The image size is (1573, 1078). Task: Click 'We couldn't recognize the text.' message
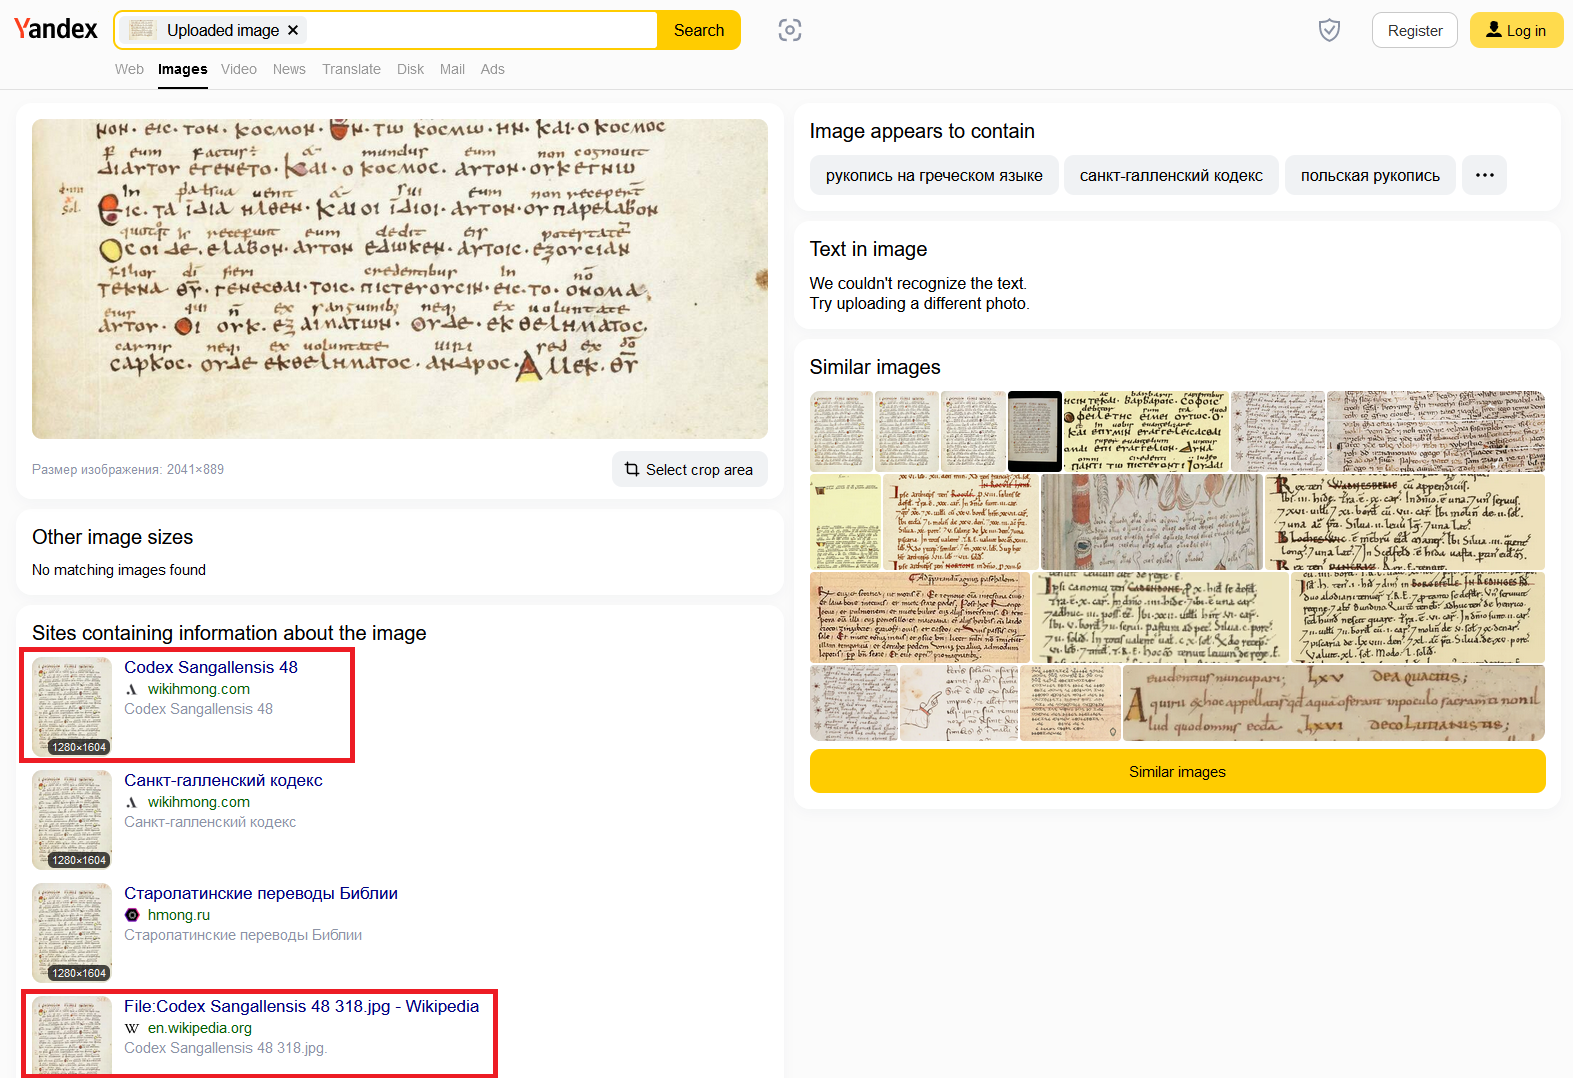(918, 283)
